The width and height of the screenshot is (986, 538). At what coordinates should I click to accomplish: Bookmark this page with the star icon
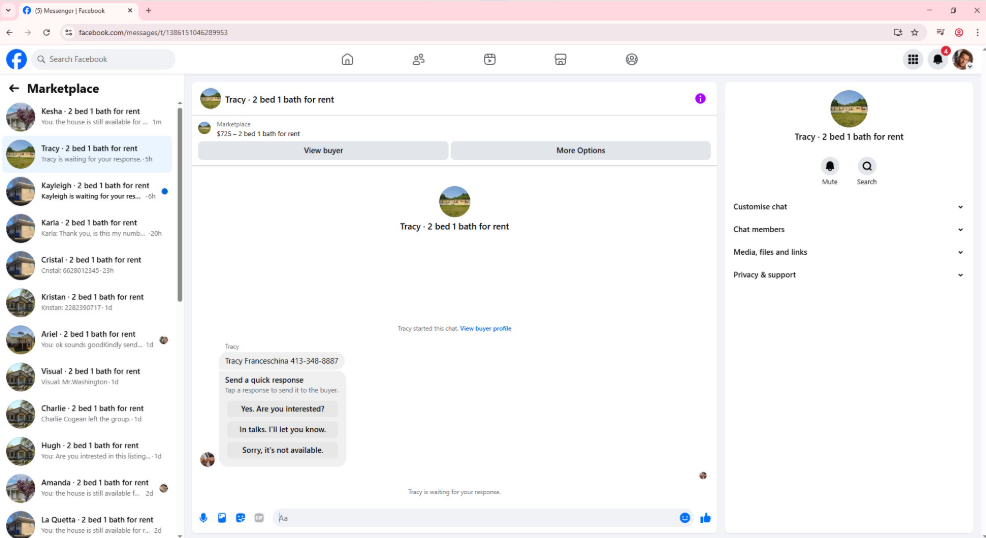(x=915, y=32)
